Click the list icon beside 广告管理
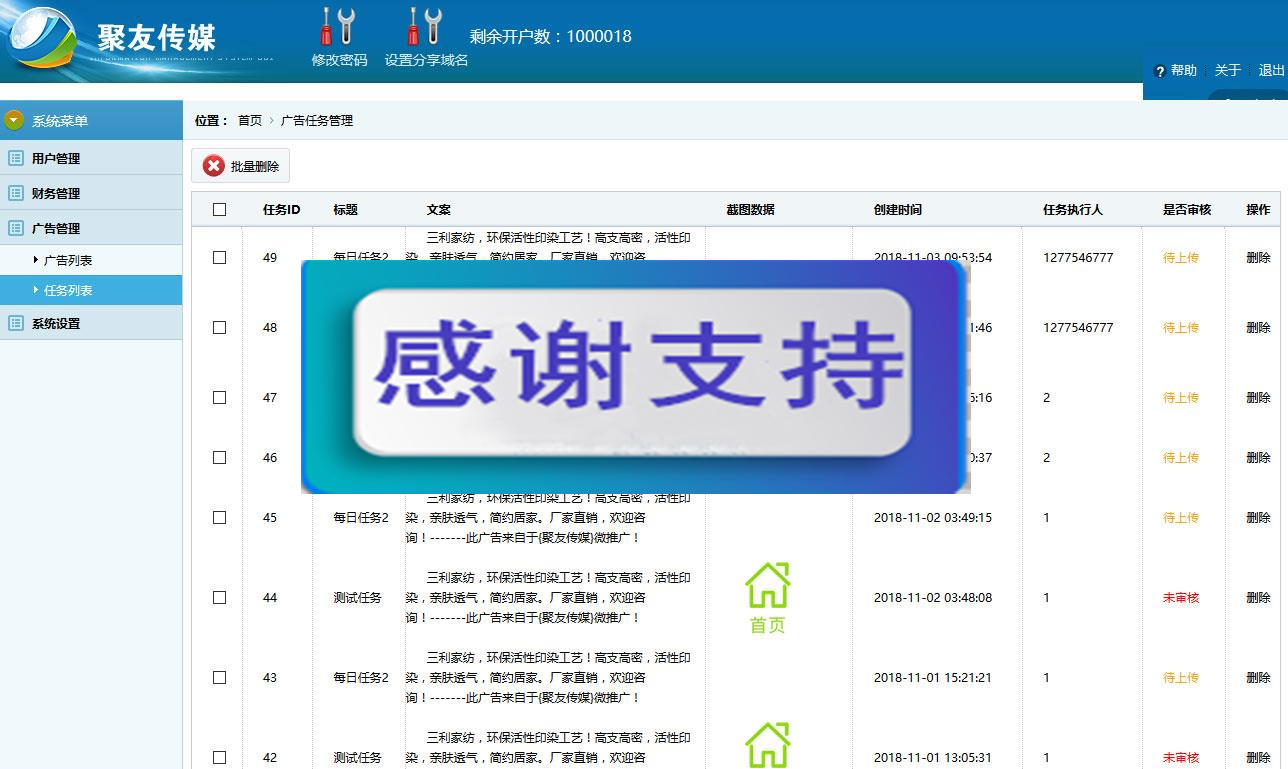1288x769 pixels. click(16, 228)
